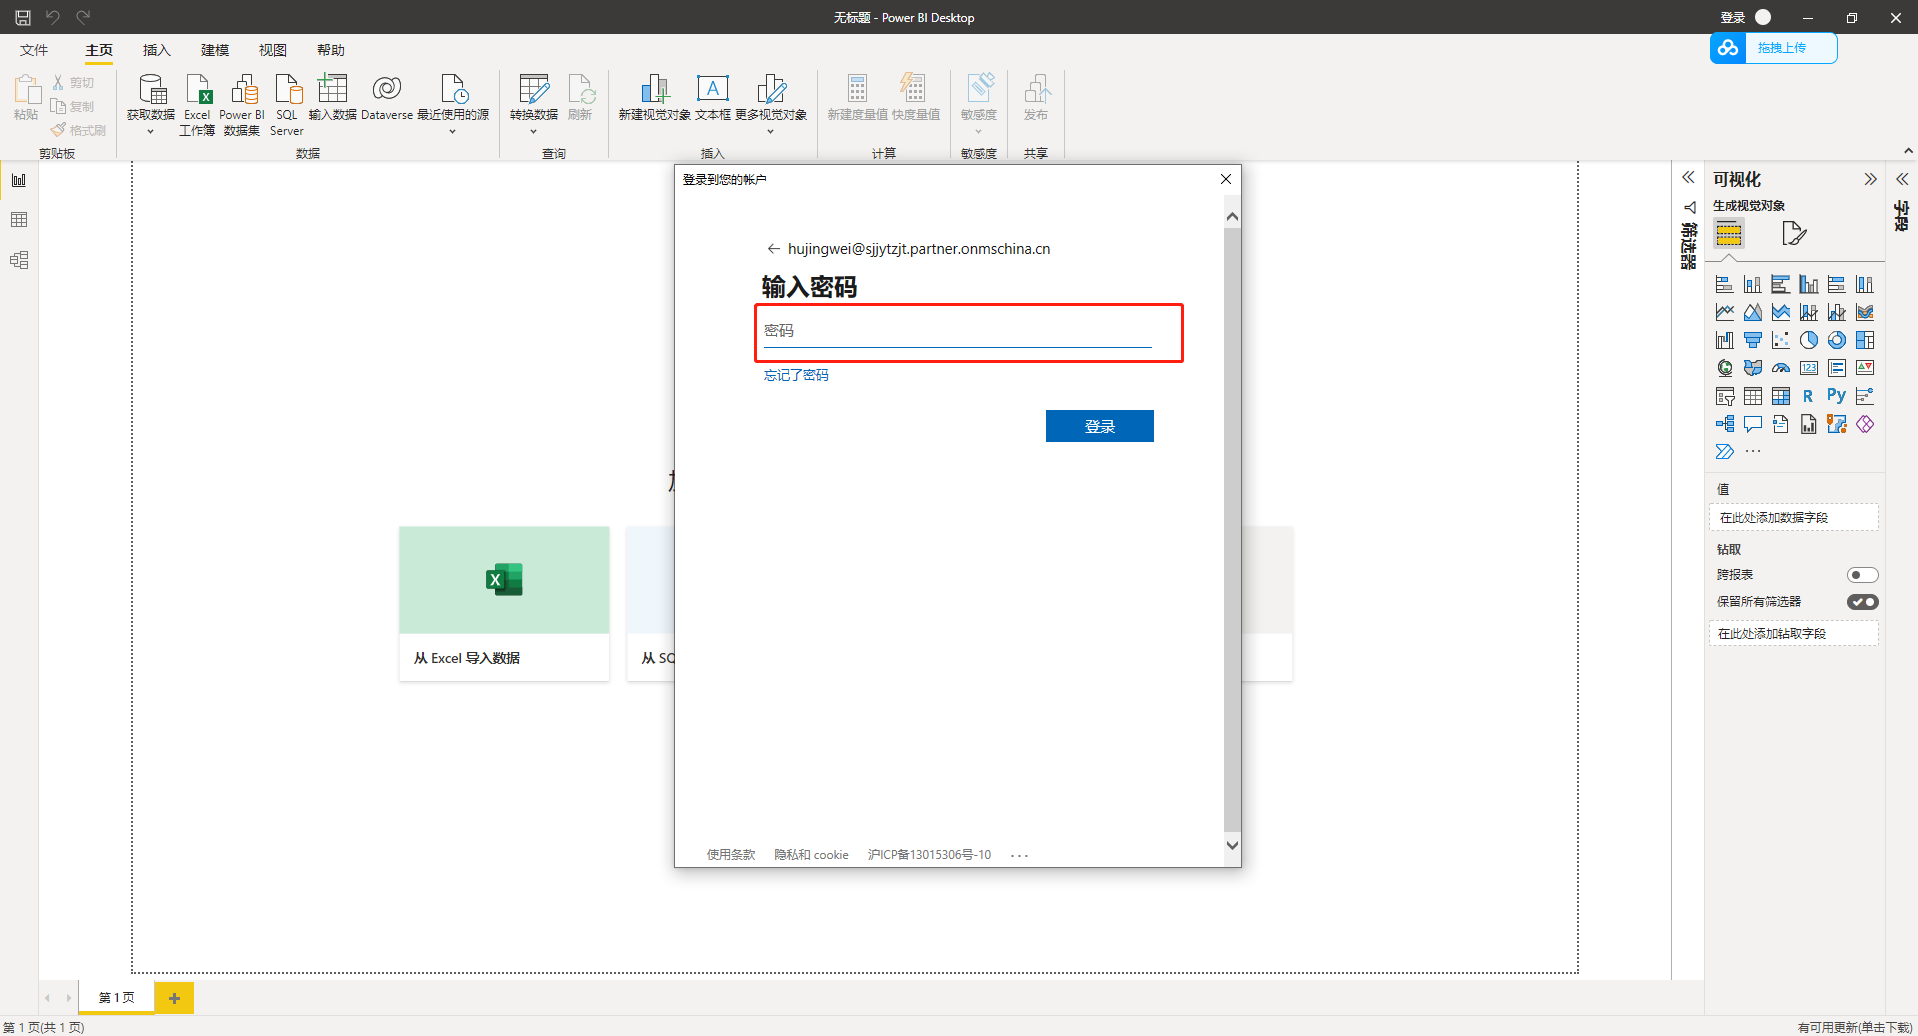Add an R script visual

[x=1808, y=395]
